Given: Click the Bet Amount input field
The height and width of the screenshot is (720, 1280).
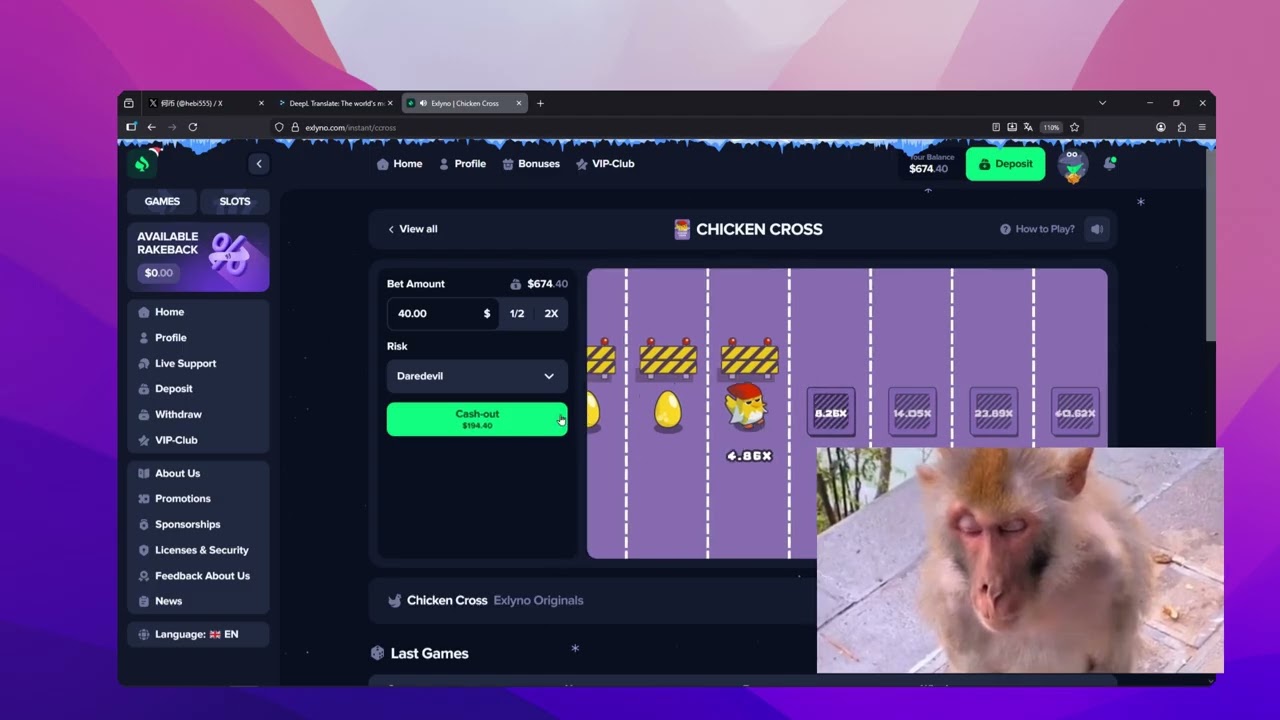Looking at the screenshot, I should 440,314.
